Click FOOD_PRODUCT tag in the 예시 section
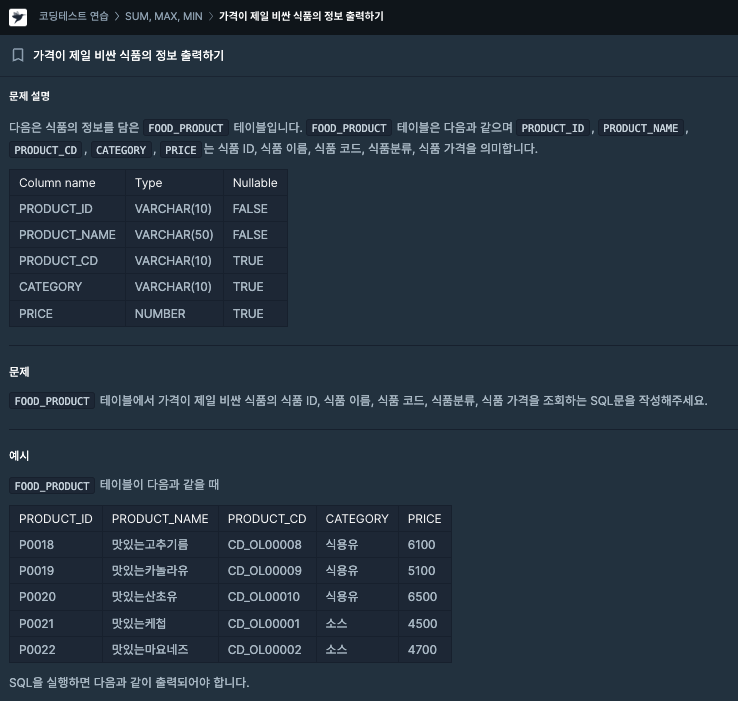This screenshot has height=701, width=738. pyautogui.click(x=52, y=486)
